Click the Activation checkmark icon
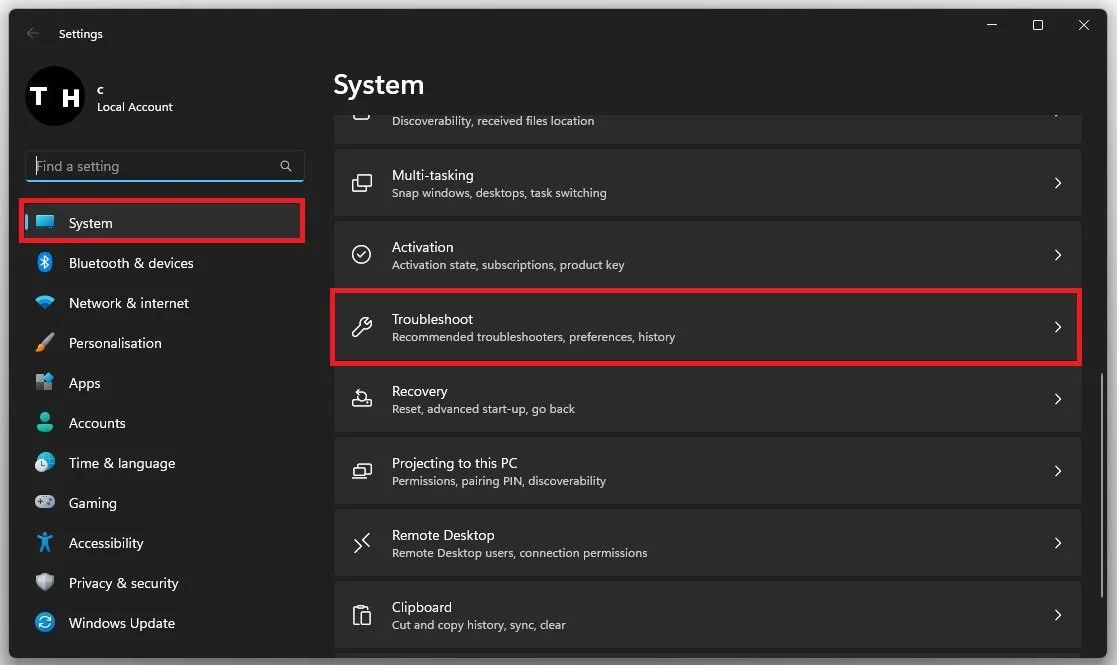 361,254
